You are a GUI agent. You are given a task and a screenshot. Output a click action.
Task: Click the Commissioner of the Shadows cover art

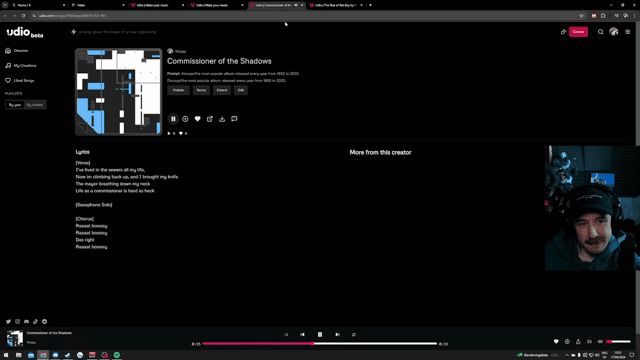click(118, 92)
